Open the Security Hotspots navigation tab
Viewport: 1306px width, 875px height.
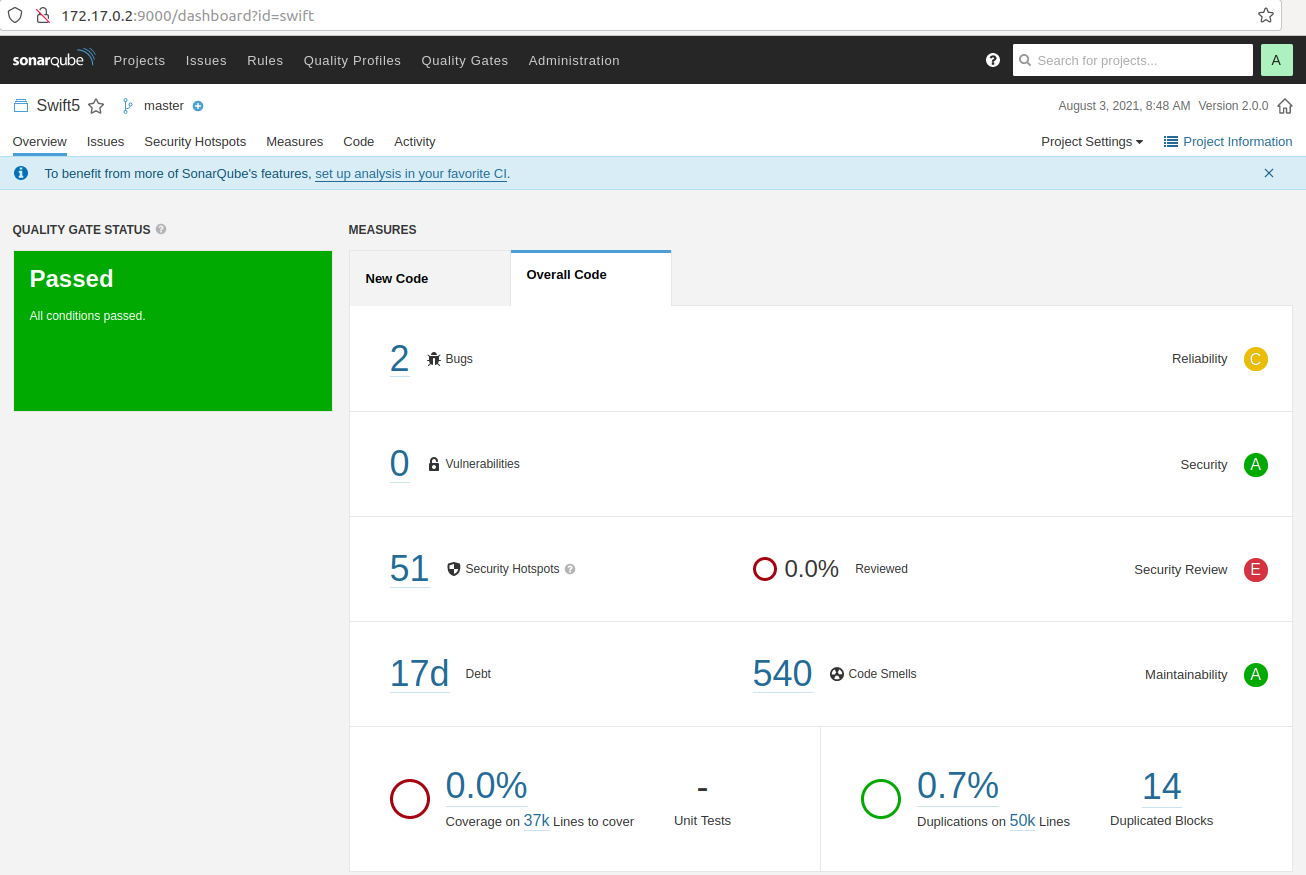[x=195, y=142]
